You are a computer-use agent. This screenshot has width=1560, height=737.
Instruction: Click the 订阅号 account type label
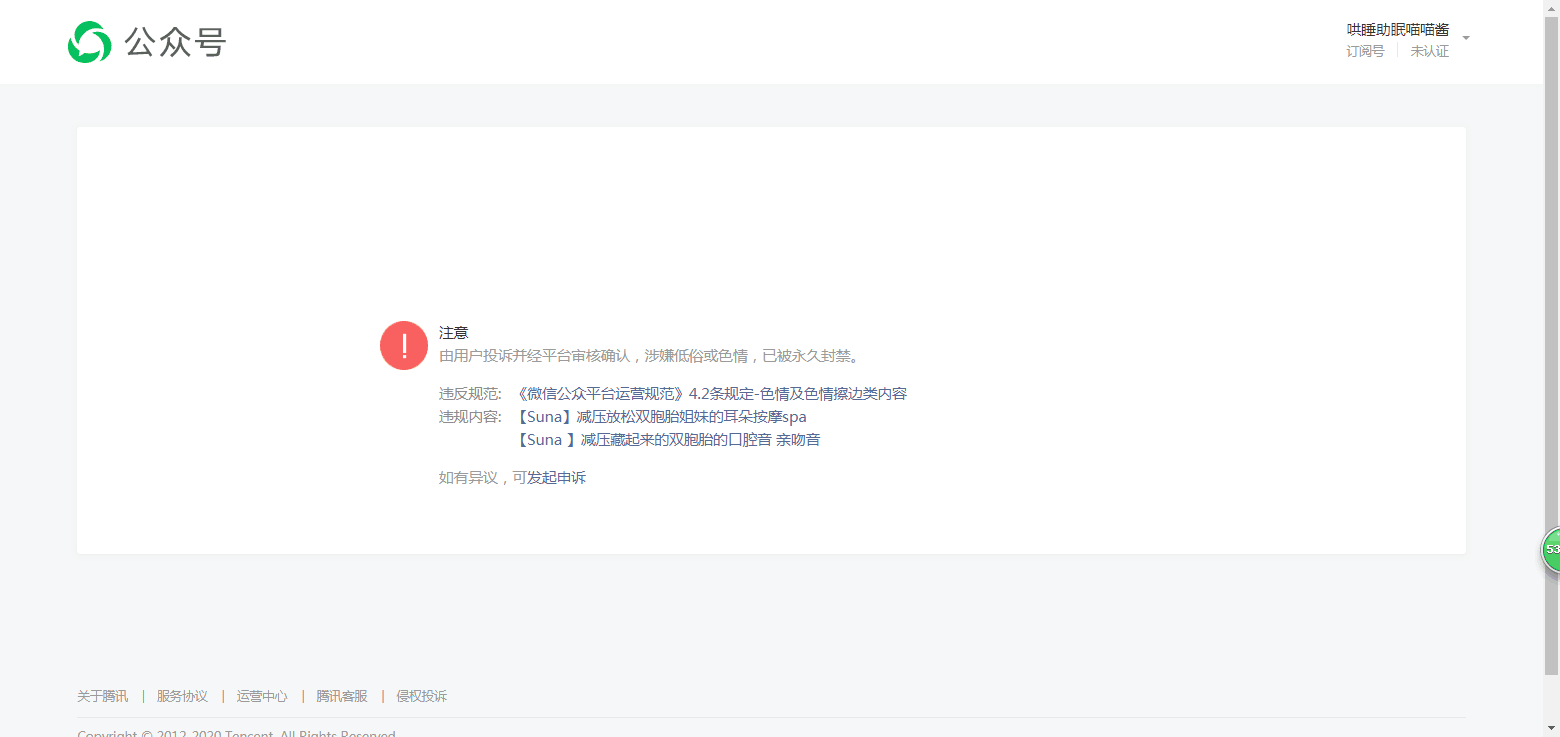point(1365,51)
